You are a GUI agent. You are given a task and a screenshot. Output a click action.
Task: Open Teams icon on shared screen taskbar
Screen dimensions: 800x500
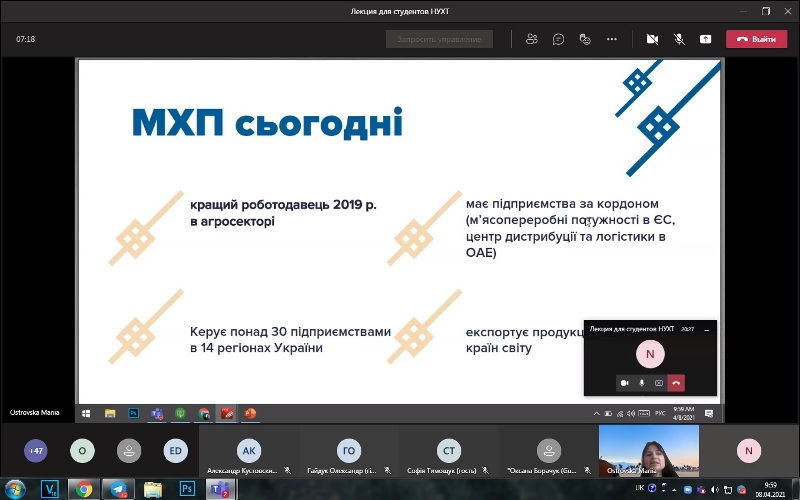pyautogui.click(x=157, y=413)
